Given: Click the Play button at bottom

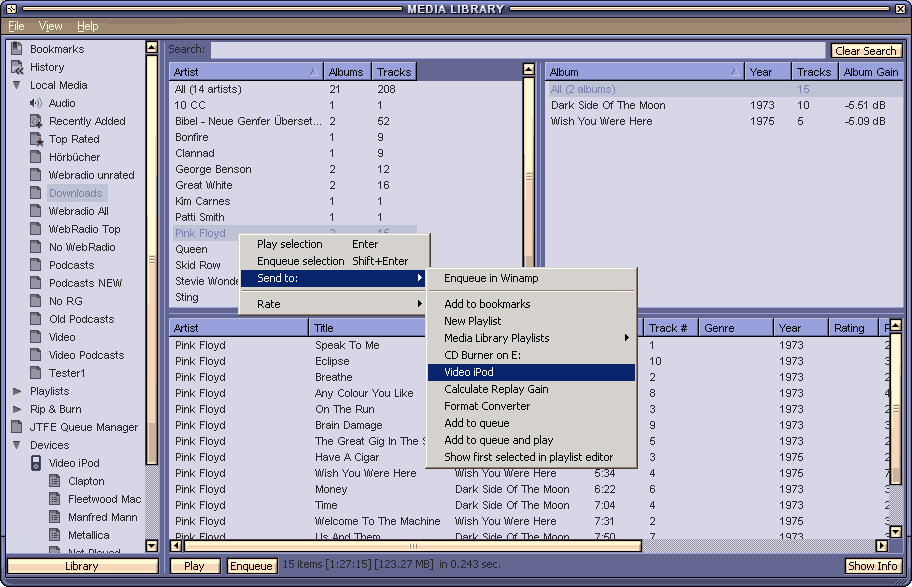Looking at the screenshot, I should 194,566.
